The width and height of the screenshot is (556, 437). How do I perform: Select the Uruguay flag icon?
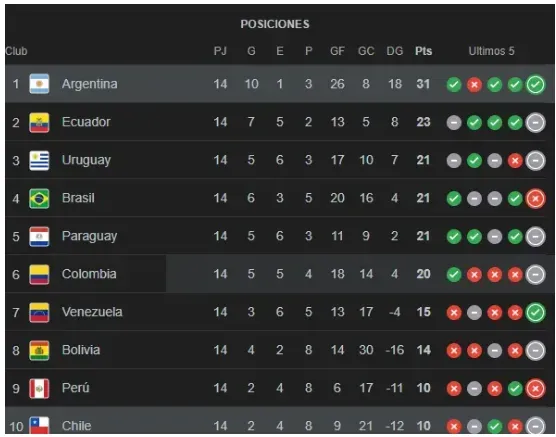[x=39, y=160]
